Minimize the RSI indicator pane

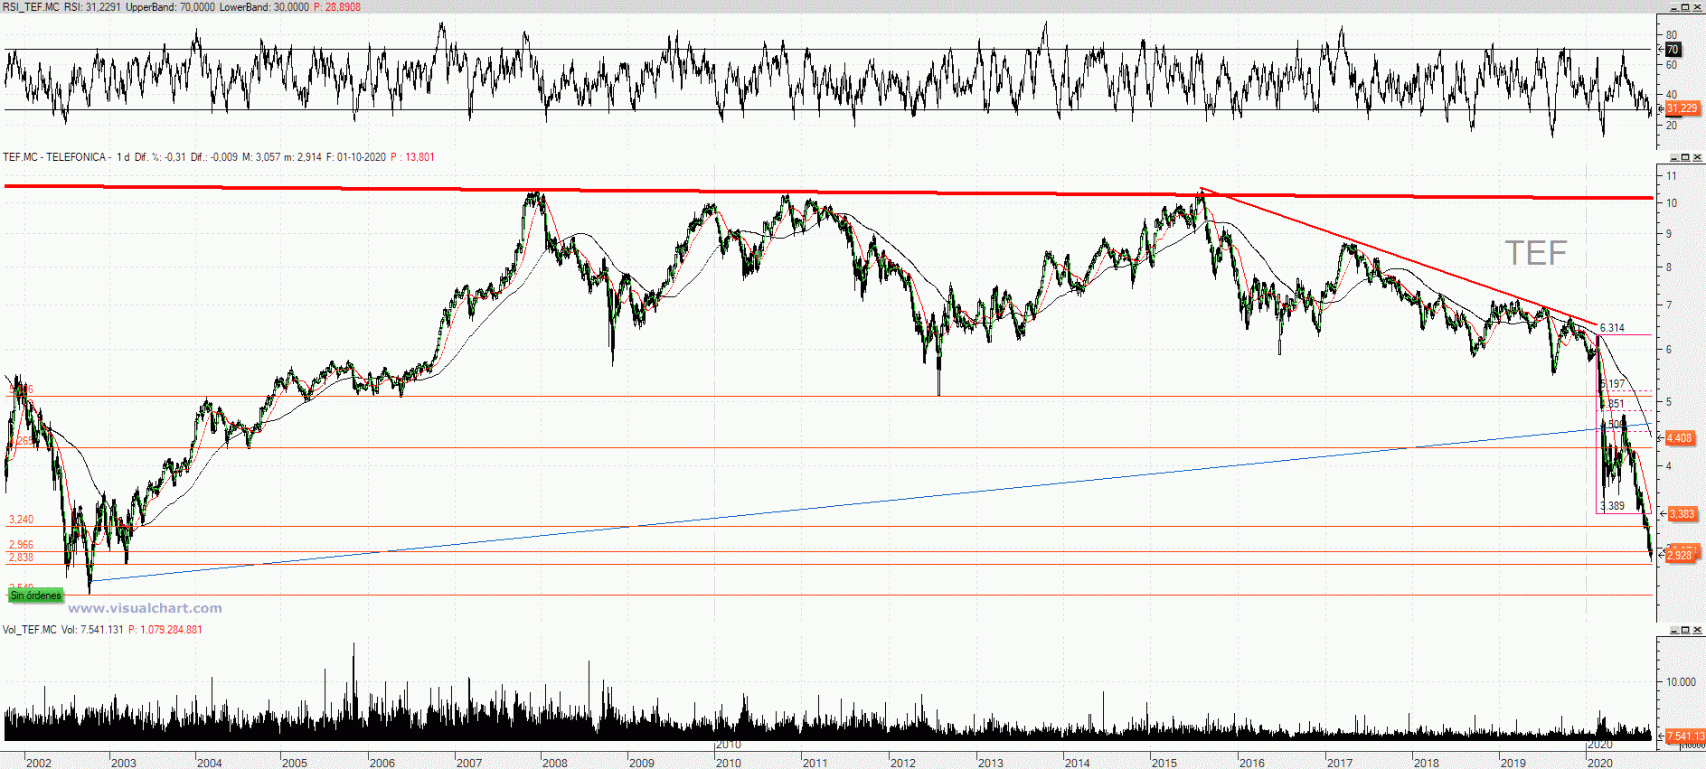pyautogui.click(x=1675, y=7)
